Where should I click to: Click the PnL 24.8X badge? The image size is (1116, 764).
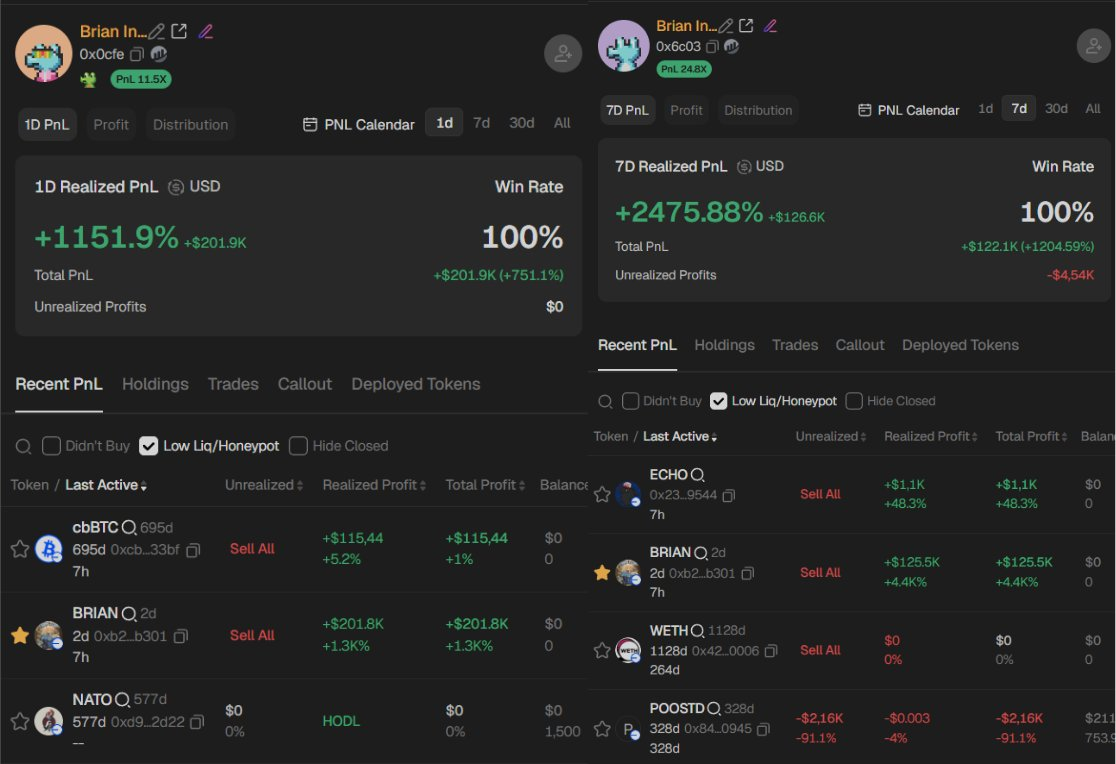coord(683,69)
